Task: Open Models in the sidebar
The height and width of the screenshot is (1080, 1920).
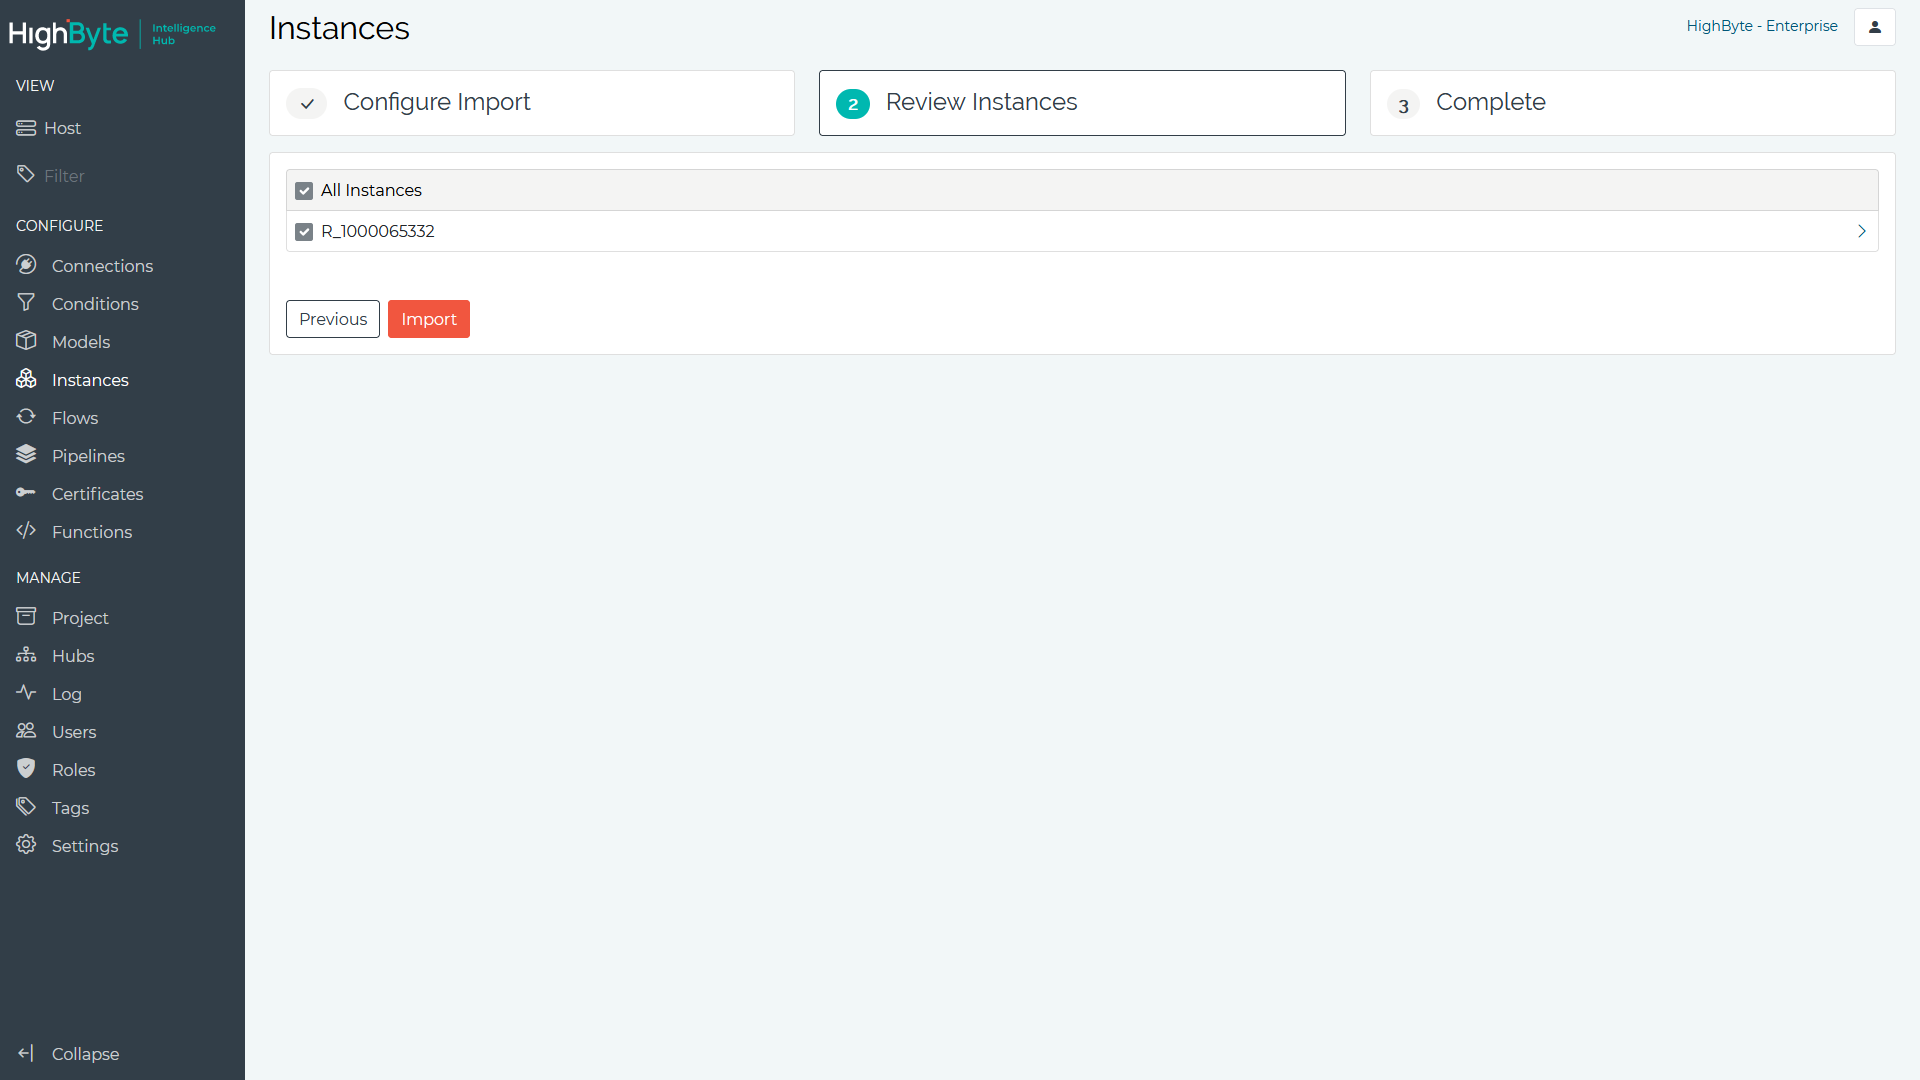Action: point(81,341)
